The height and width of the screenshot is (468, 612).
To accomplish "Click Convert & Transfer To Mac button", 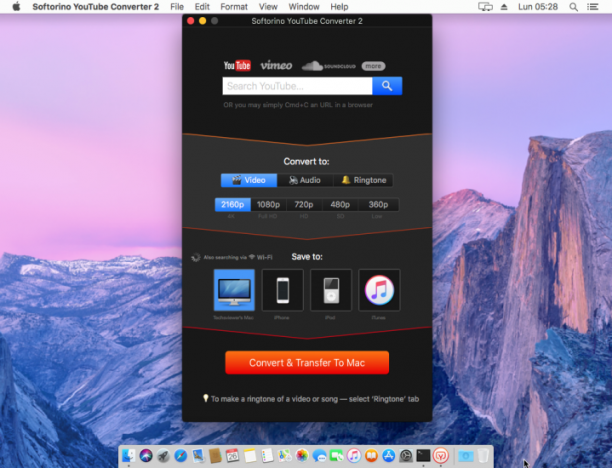I will [x=307, y=363].
